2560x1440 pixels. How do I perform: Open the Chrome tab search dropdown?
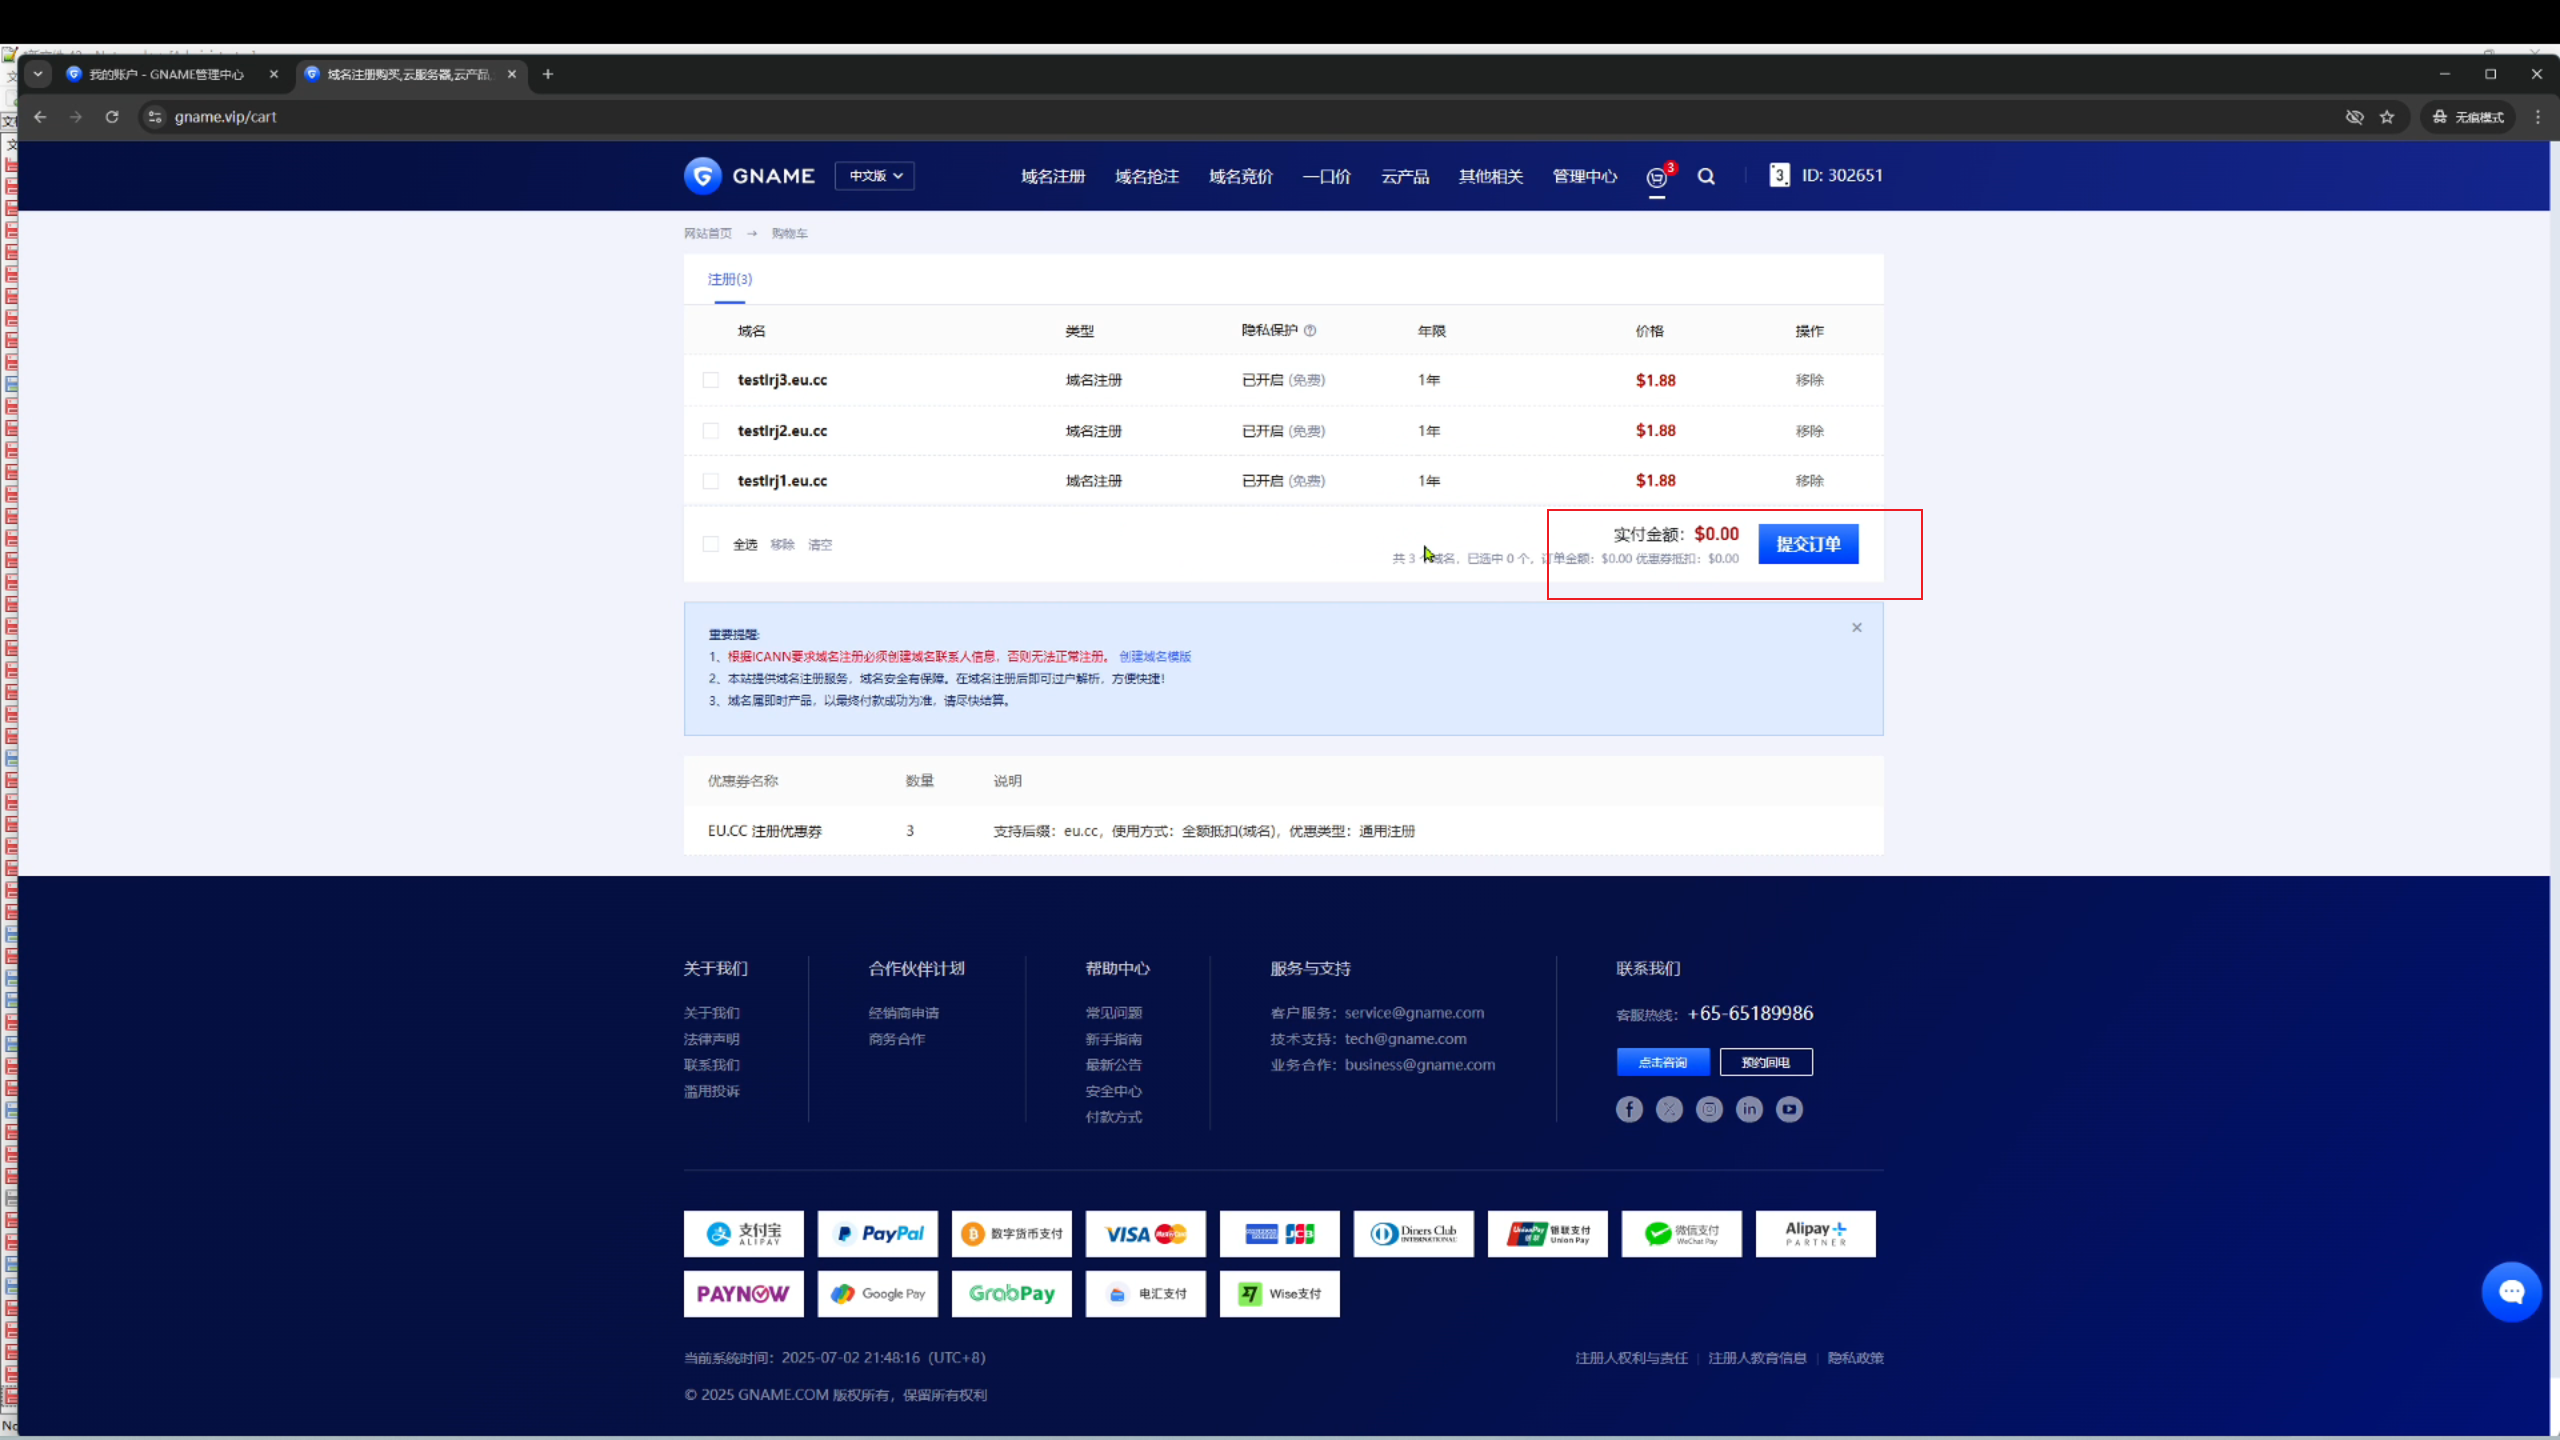click(x=38, y=74)
